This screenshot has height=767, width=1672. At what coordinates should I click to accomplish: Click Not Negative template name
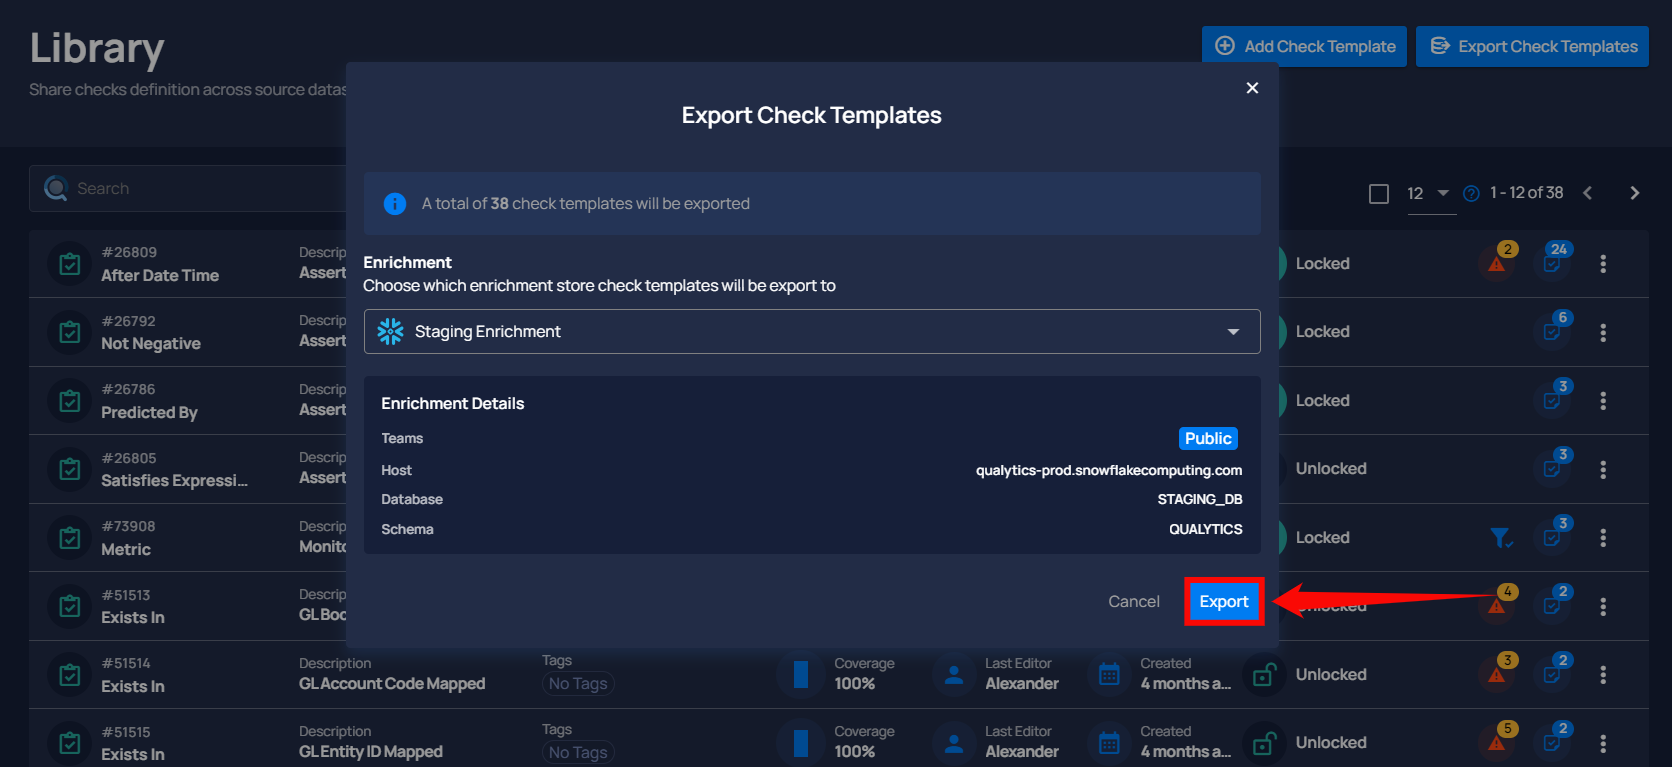(151, 344)
